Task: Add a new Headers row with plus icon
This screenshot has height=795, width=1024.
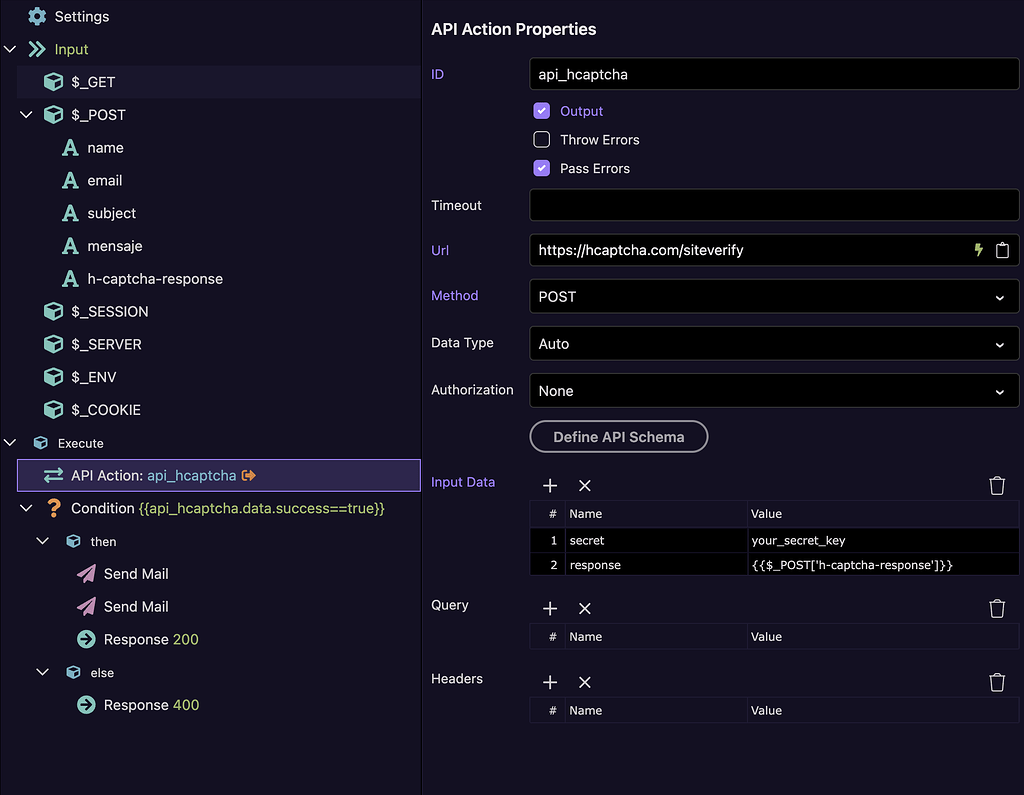Action: [x=550, y=682]
